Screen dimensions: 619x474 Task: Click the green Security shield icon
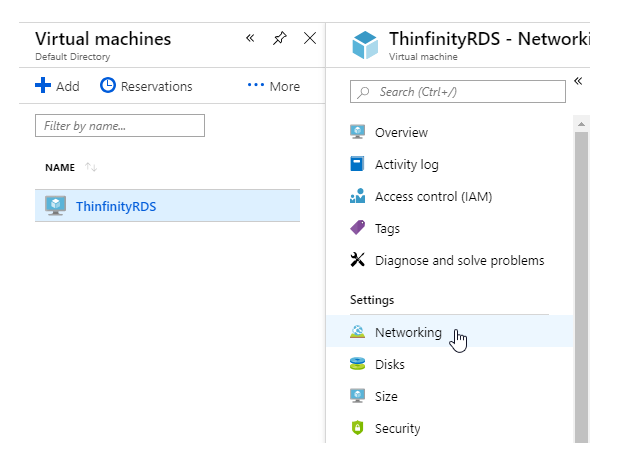(x=357, y=427)
